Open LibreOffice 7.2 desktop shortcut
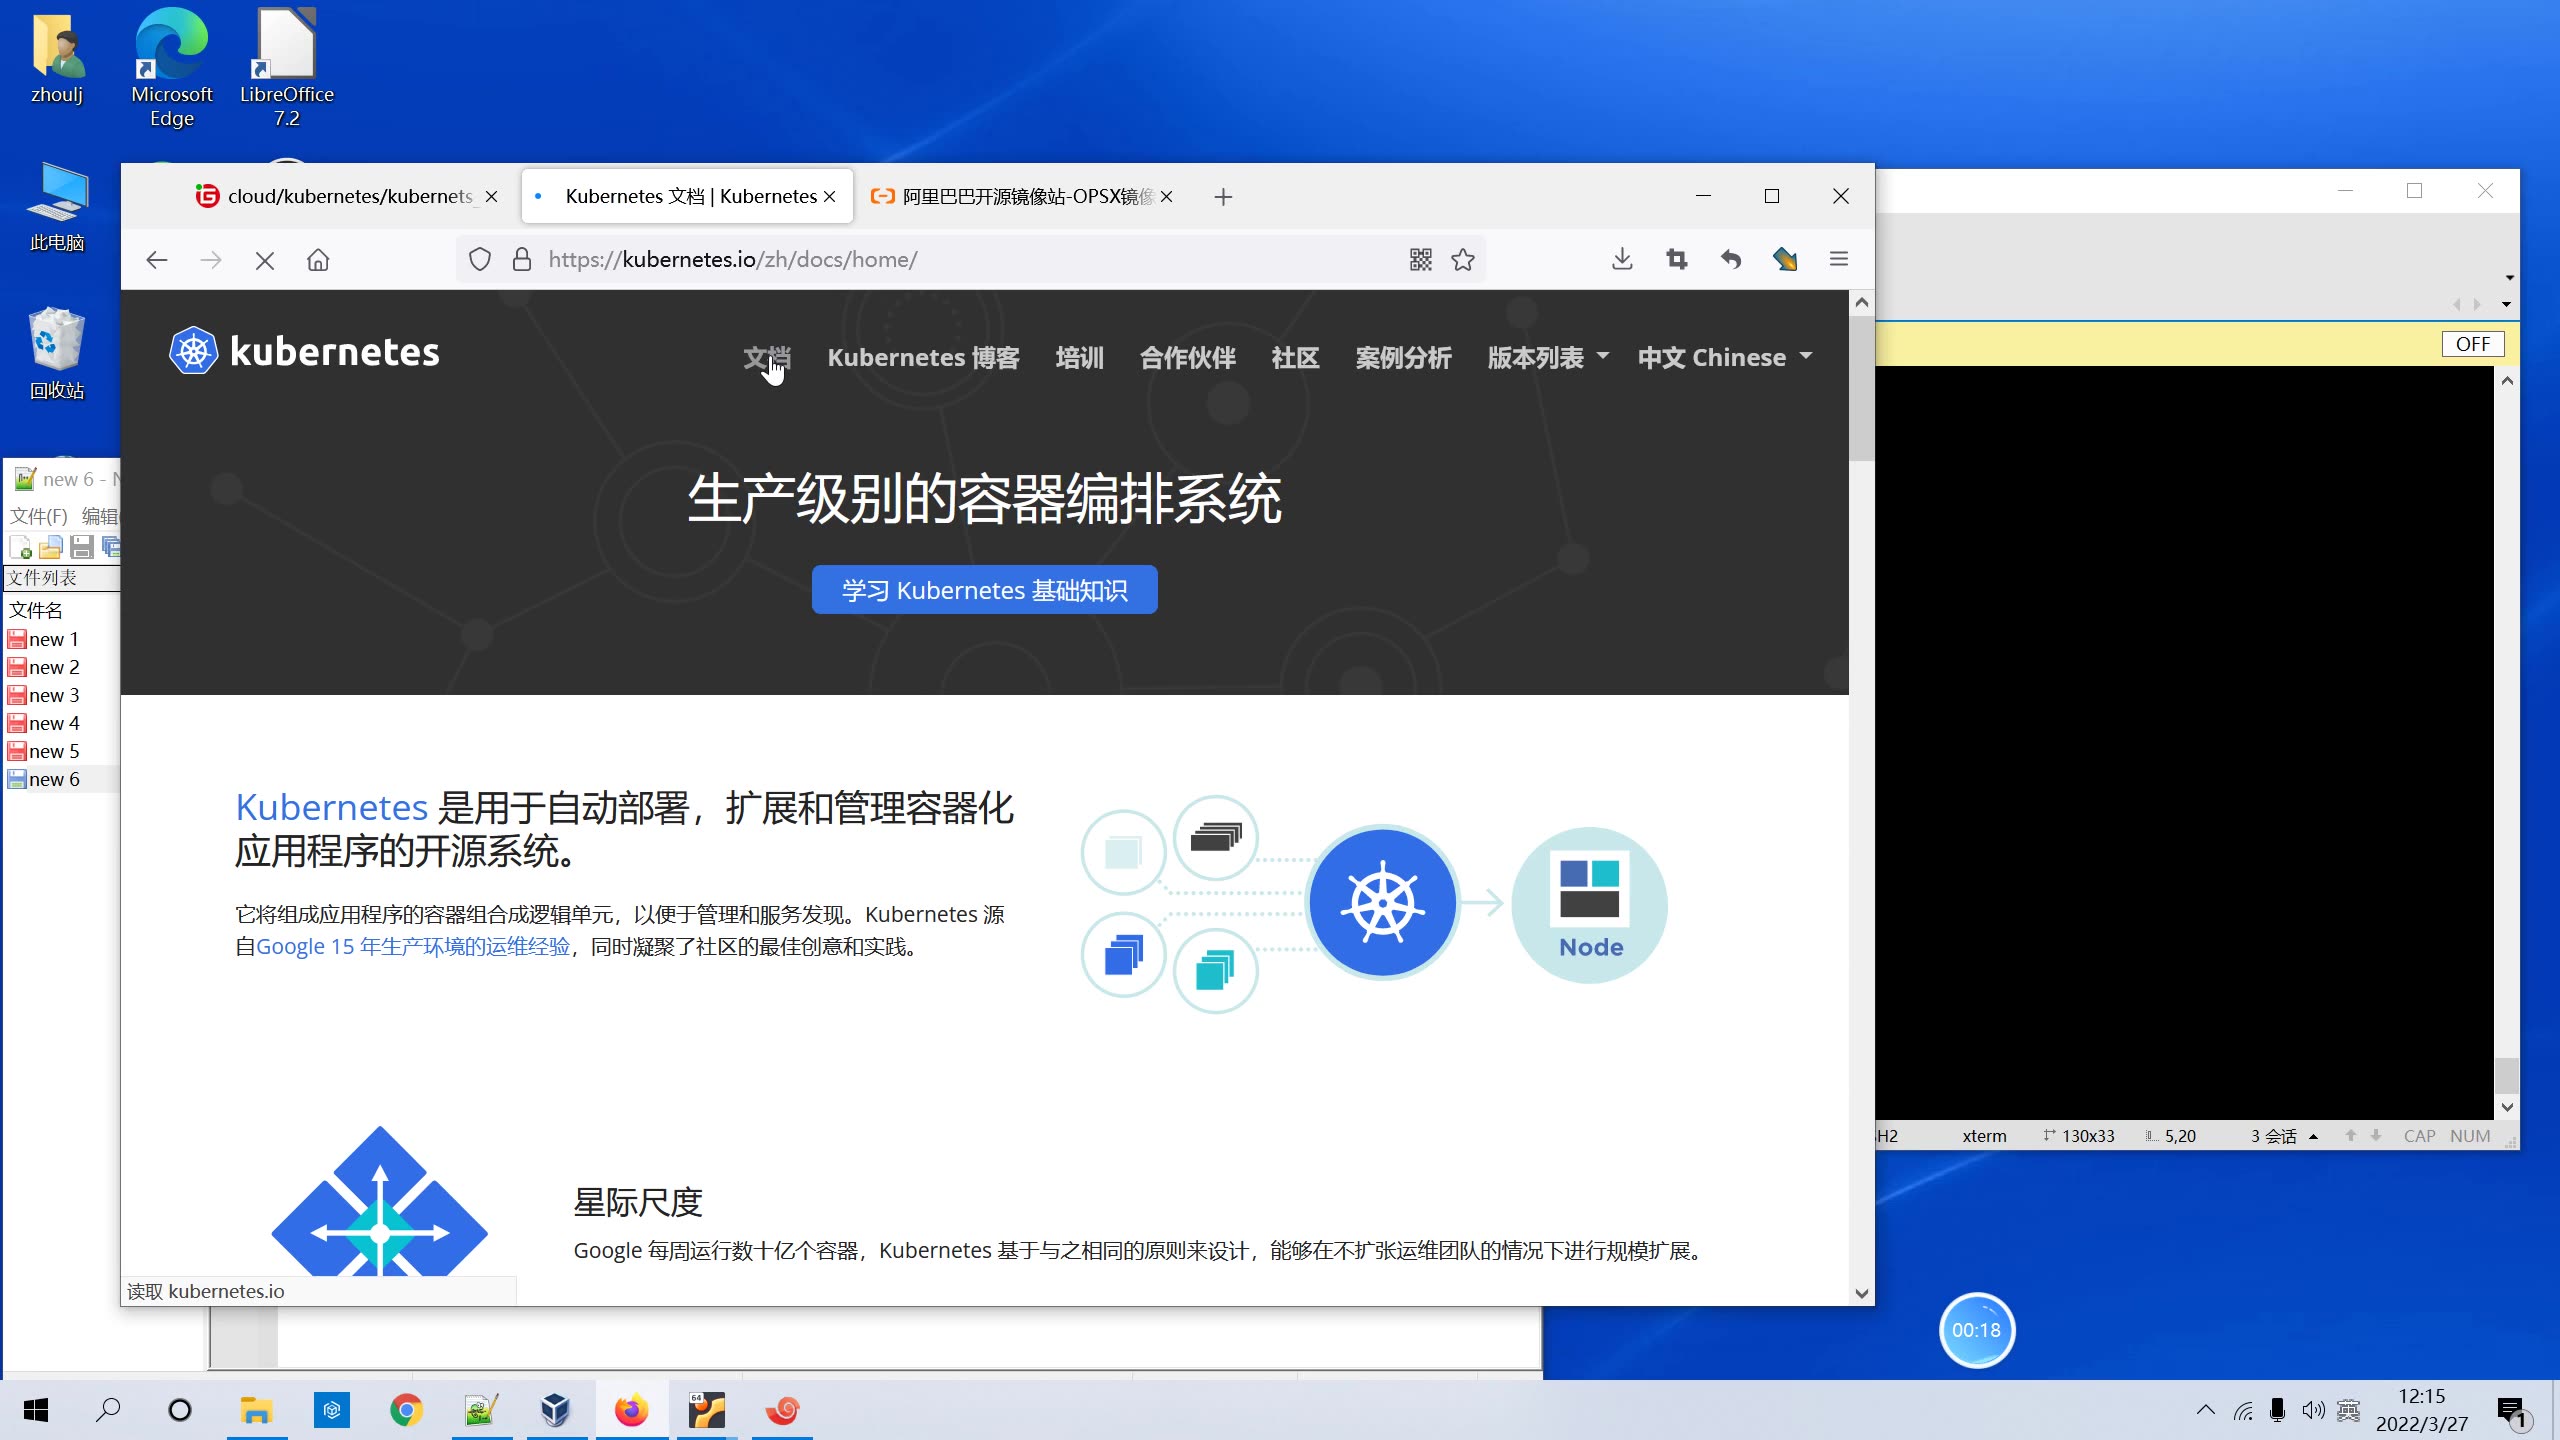This screenshot has width=2560, height=1440. click(286, 68)
